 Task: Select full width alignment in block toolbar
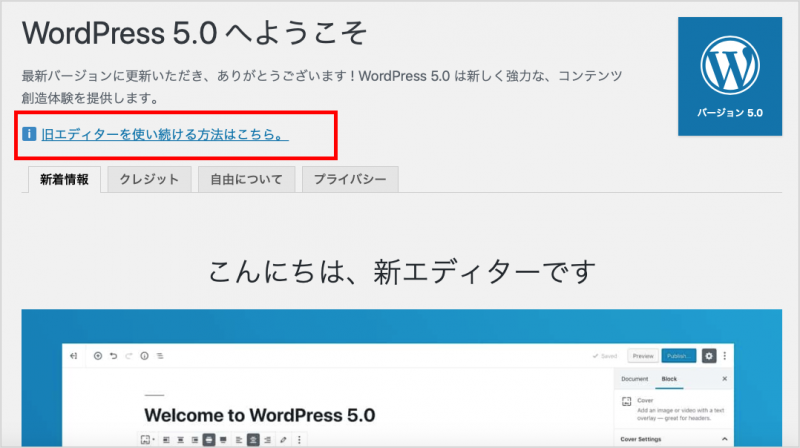[x=223, y=440]
